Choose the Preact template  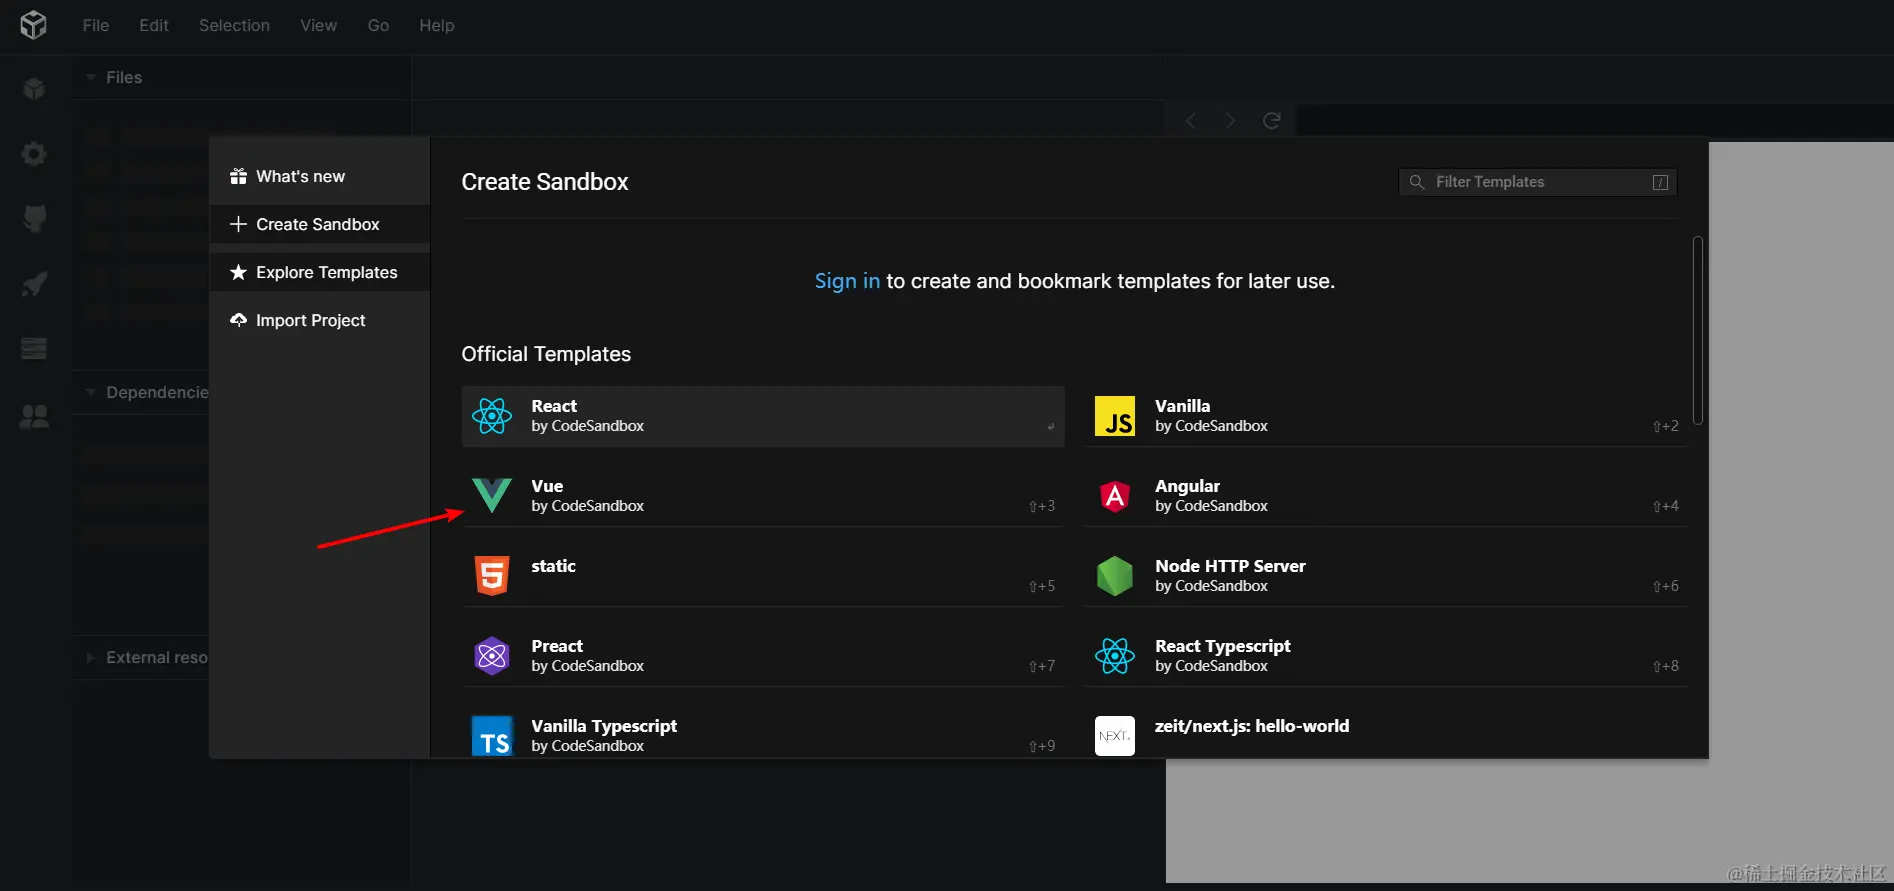(x=763, y=656)
